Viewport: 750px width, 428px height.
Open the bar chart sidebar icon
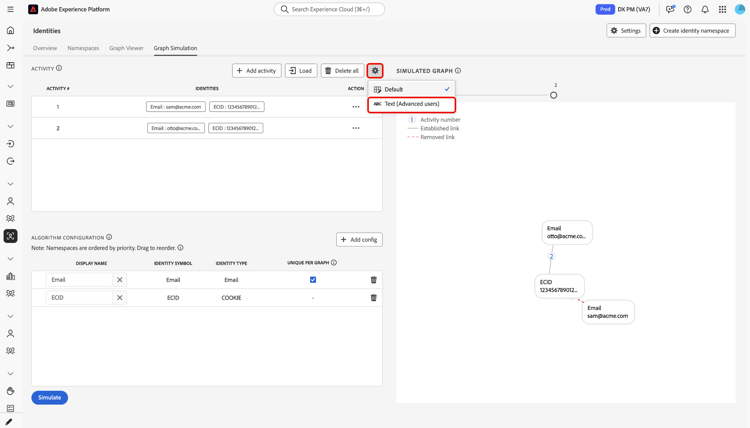click(x=11, y=276)
